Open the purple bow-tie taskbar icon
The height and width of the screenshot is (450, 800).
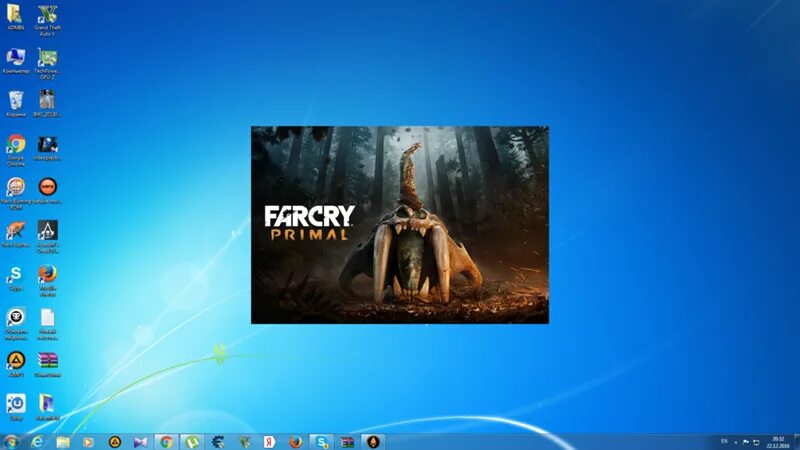coord(140,442)
